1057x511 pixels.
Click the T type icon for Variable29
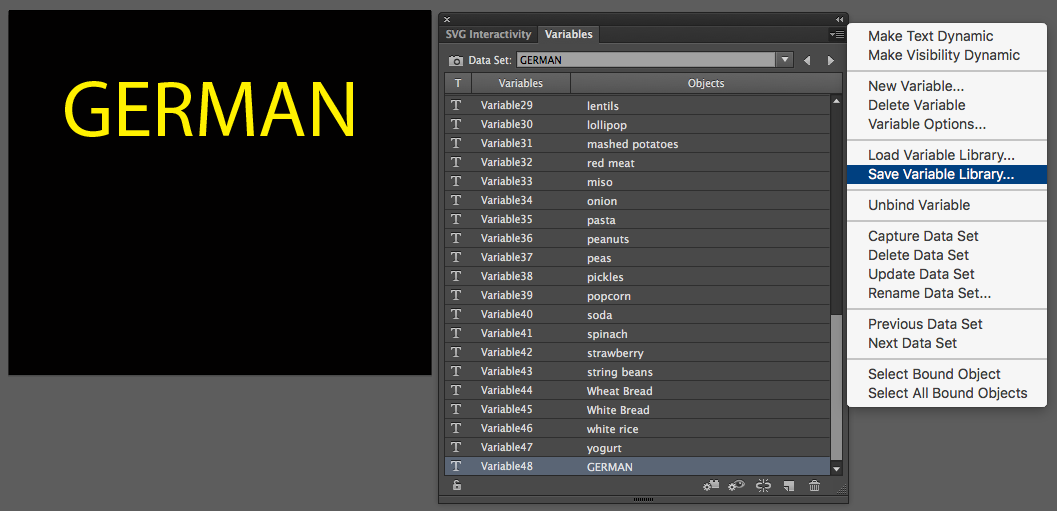coord(456,106)
